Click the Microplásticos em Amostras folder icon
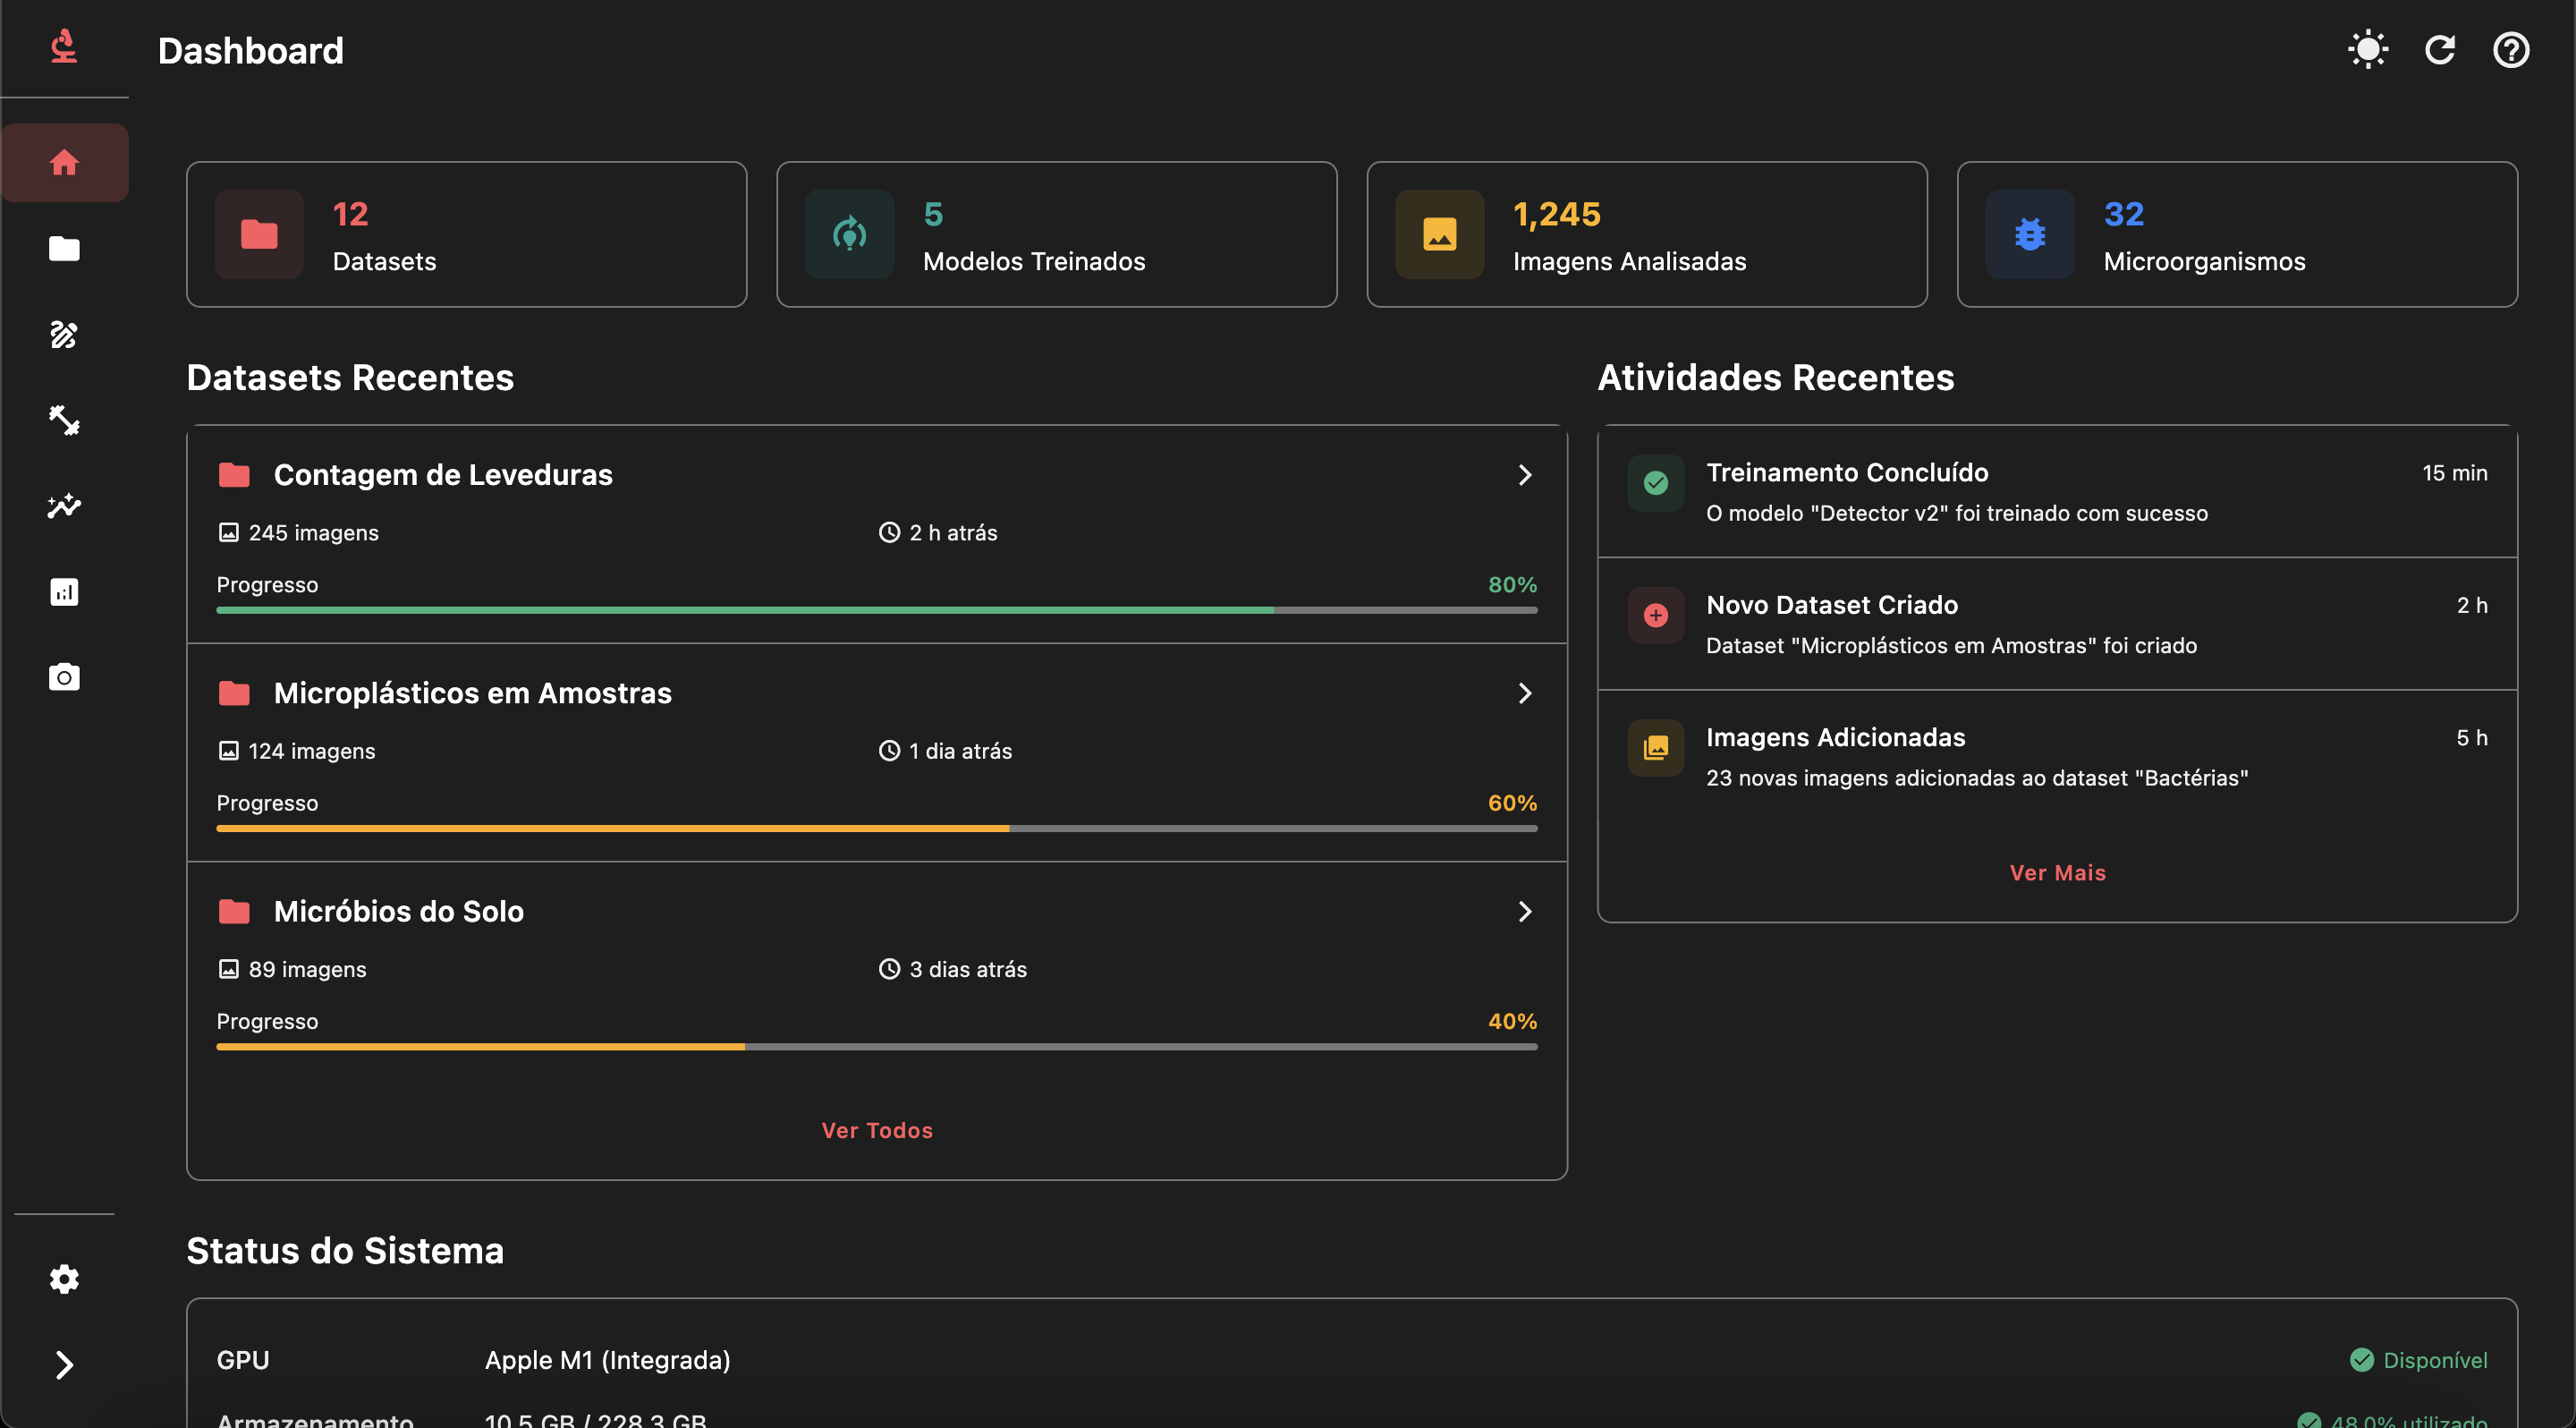The height and width of the screenshot is (1428, 2576). 234,693
